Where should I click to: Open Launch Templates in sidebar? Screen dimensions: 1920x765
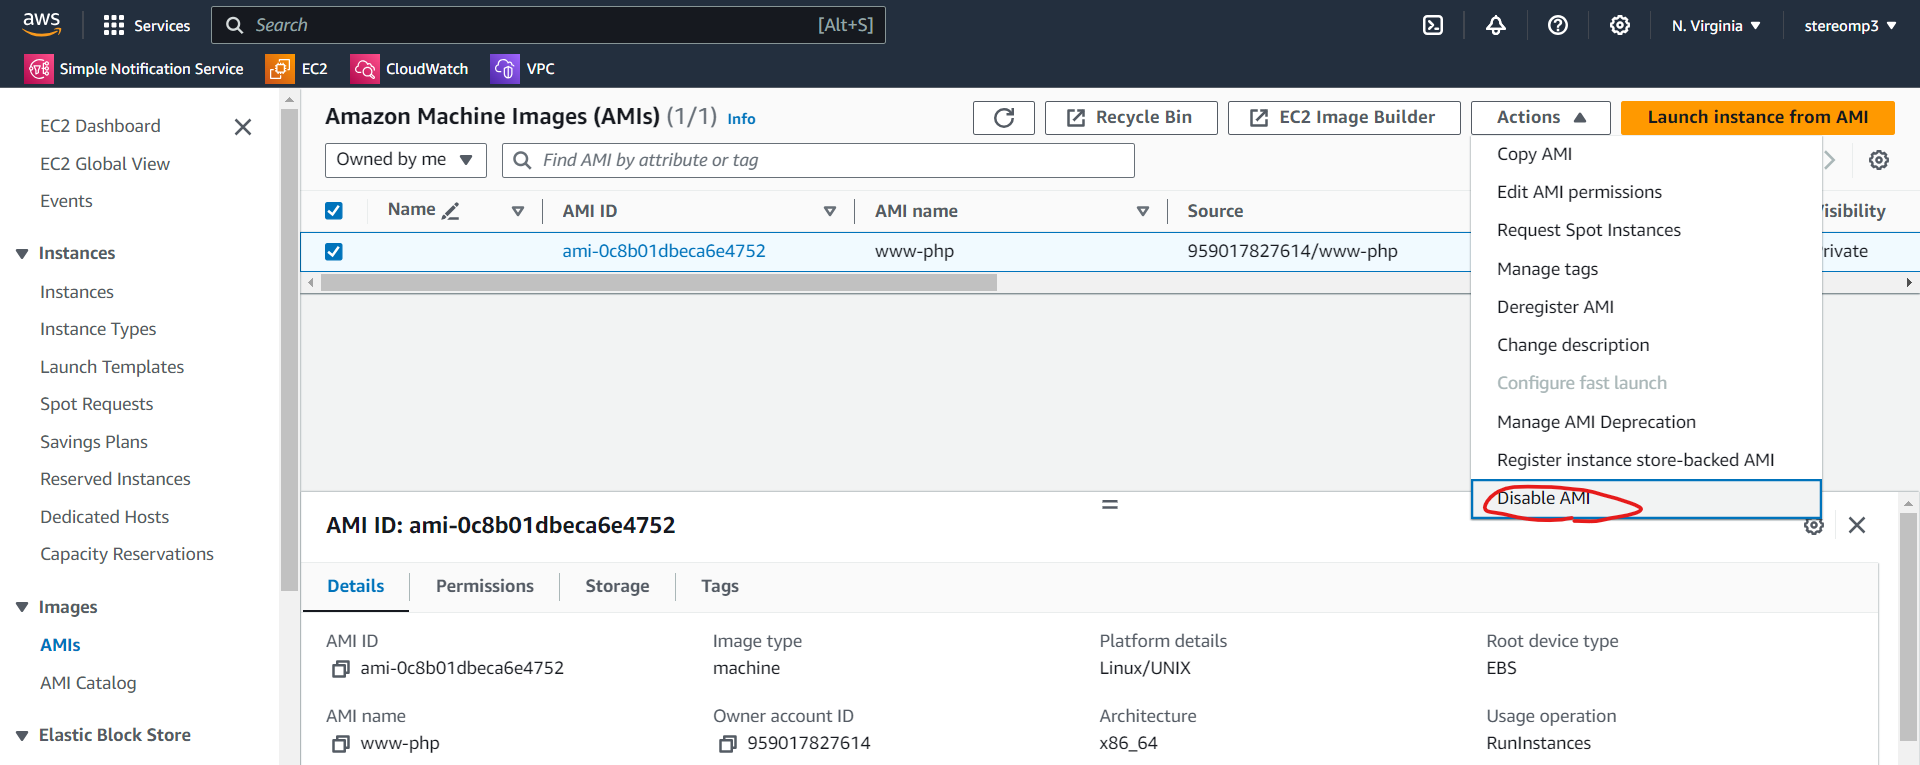click(x=112, y=367)
